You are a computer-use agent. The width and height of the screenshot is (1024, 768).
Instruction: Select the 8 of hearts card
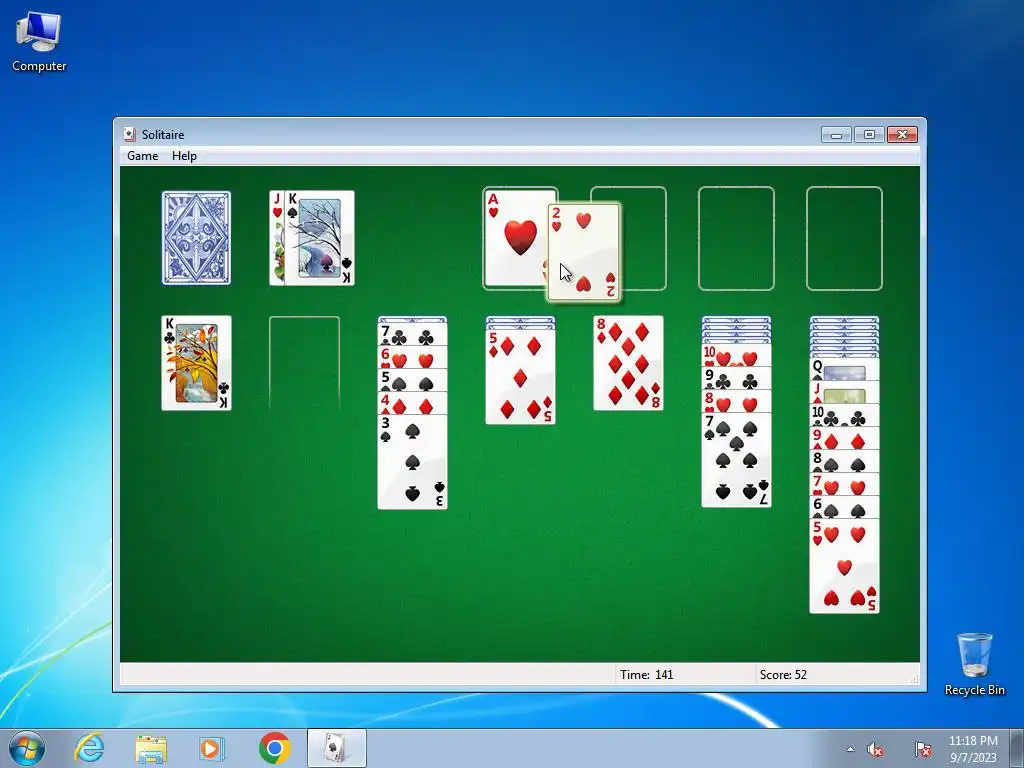tap(736, 401)
